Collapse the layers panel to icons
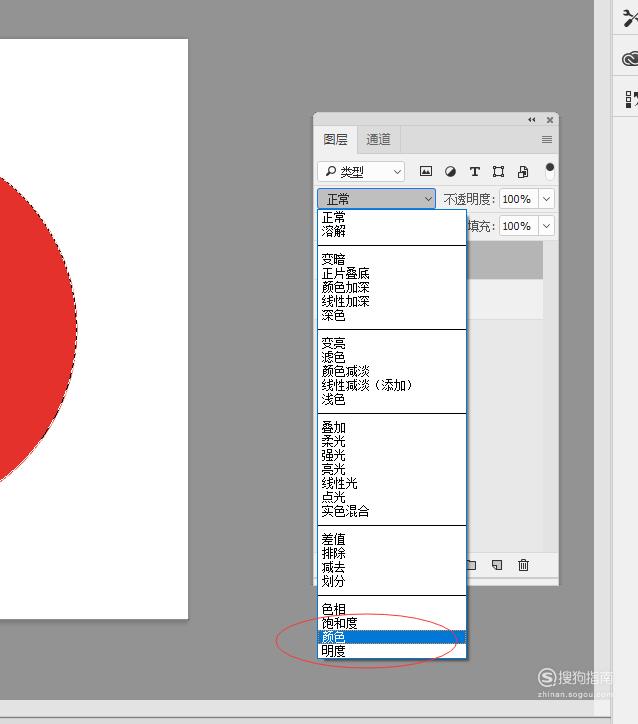 click(x=532, y=120)
